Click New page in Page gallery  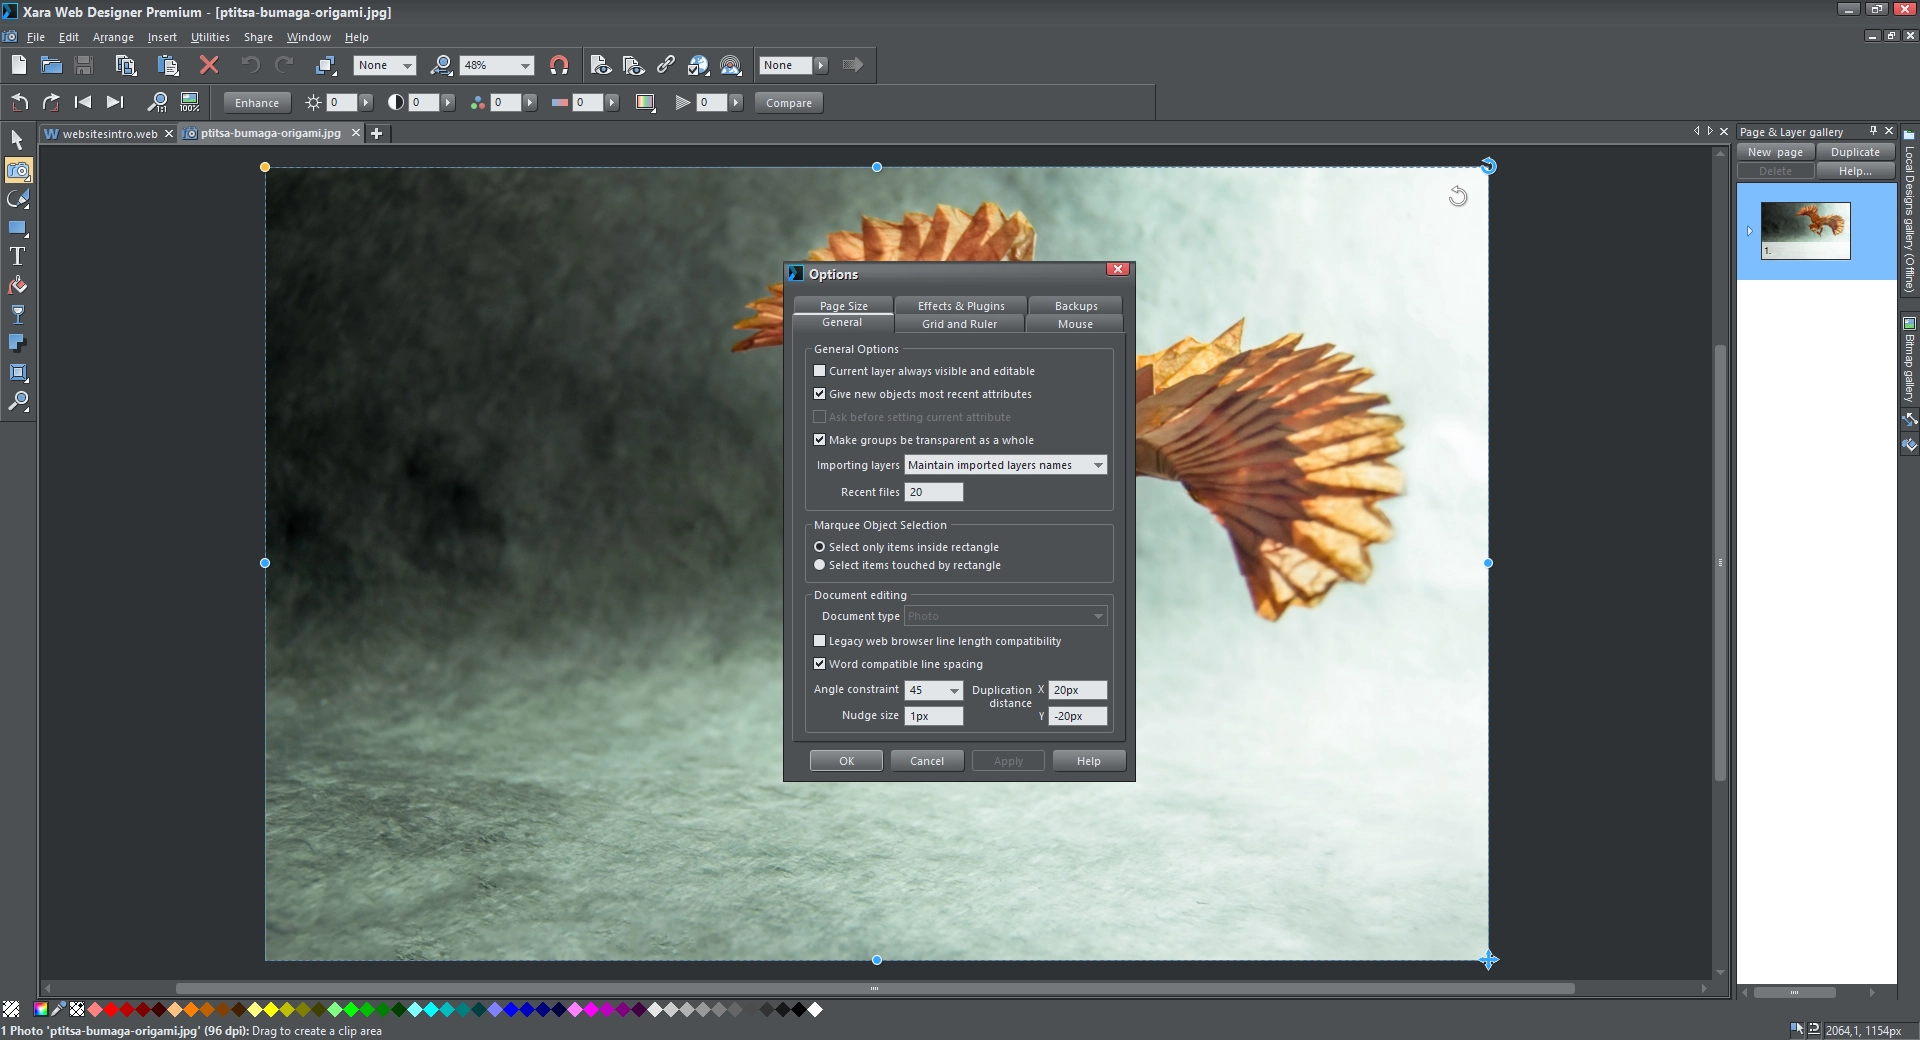(x=1775, y=152)
